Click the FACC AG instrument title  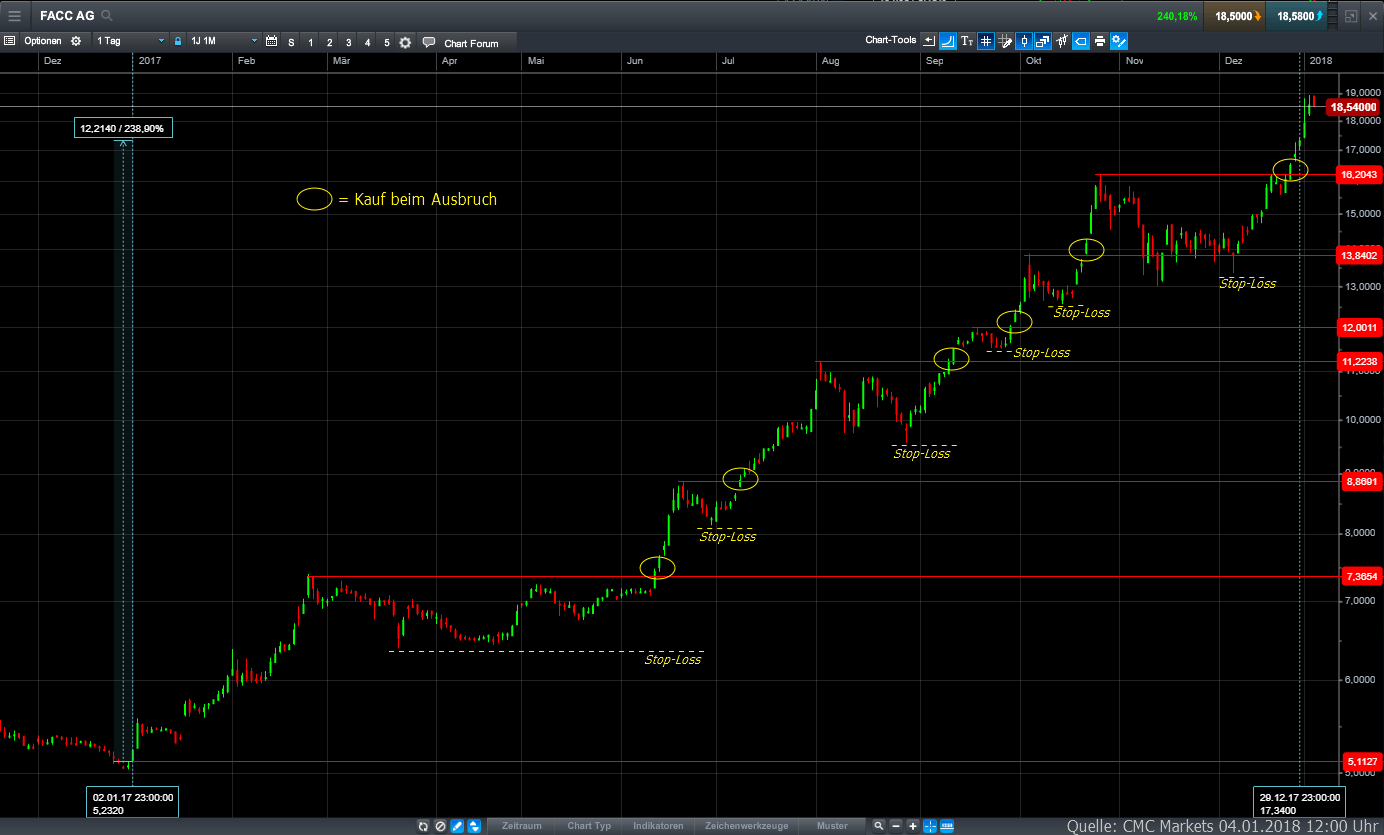point(66,16)
